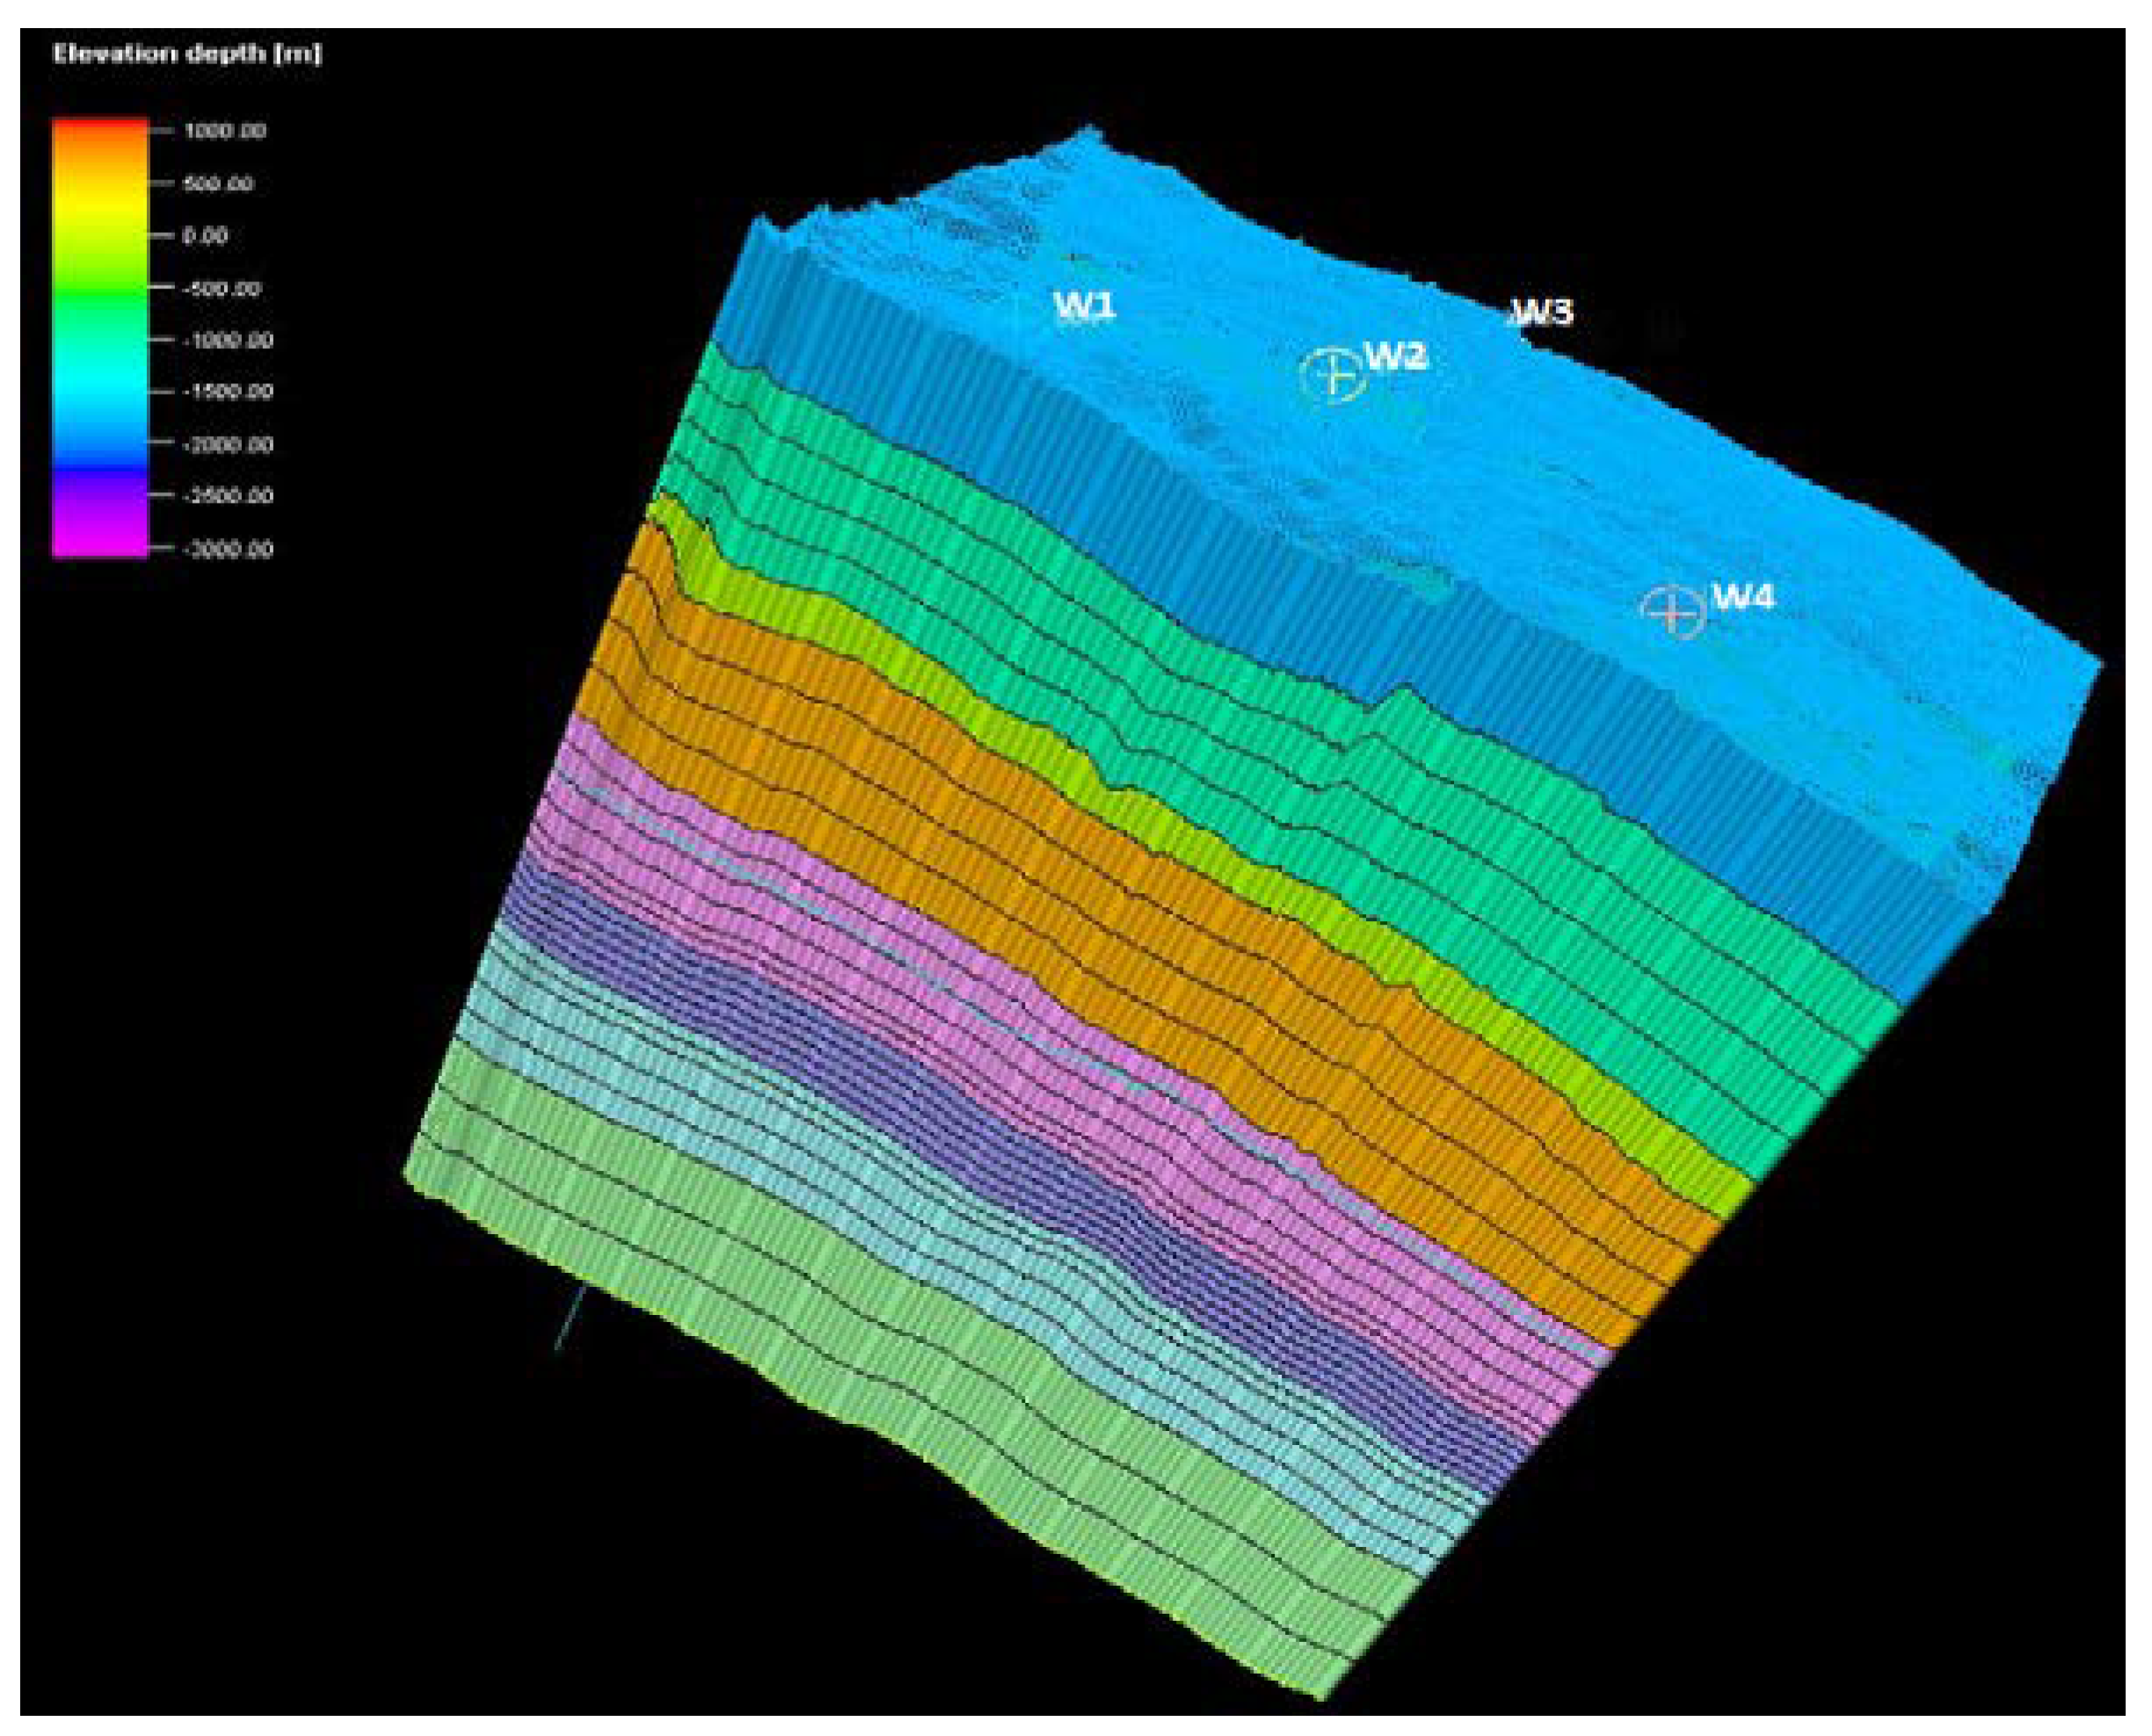Click the 1000.00 legend value
2152x1736 pixels.
[226, 131]
